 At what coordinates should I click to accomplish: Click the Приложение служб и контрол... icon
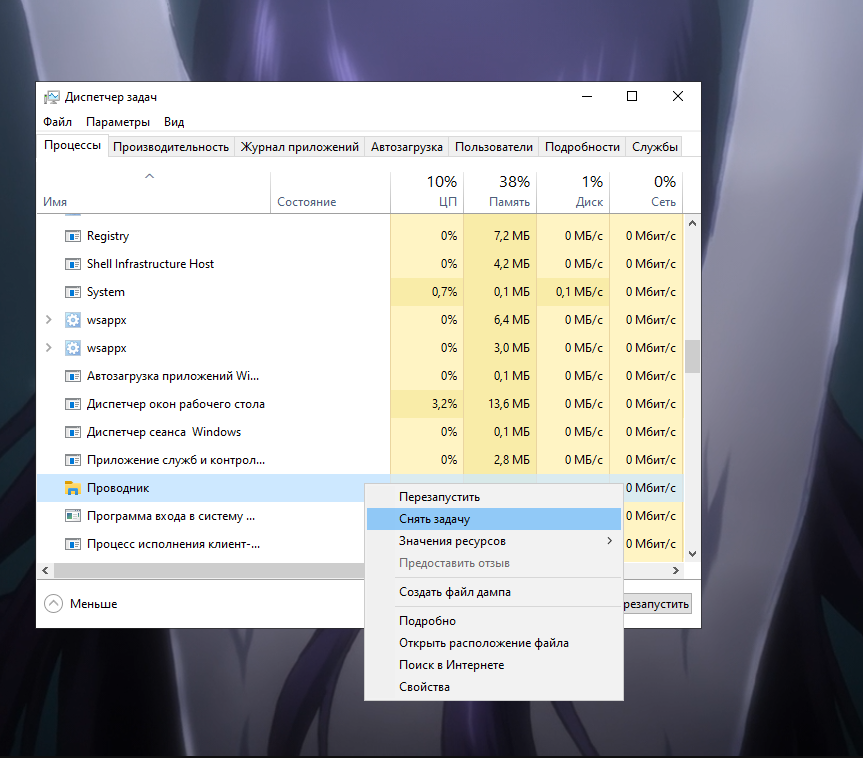(73, 460)
